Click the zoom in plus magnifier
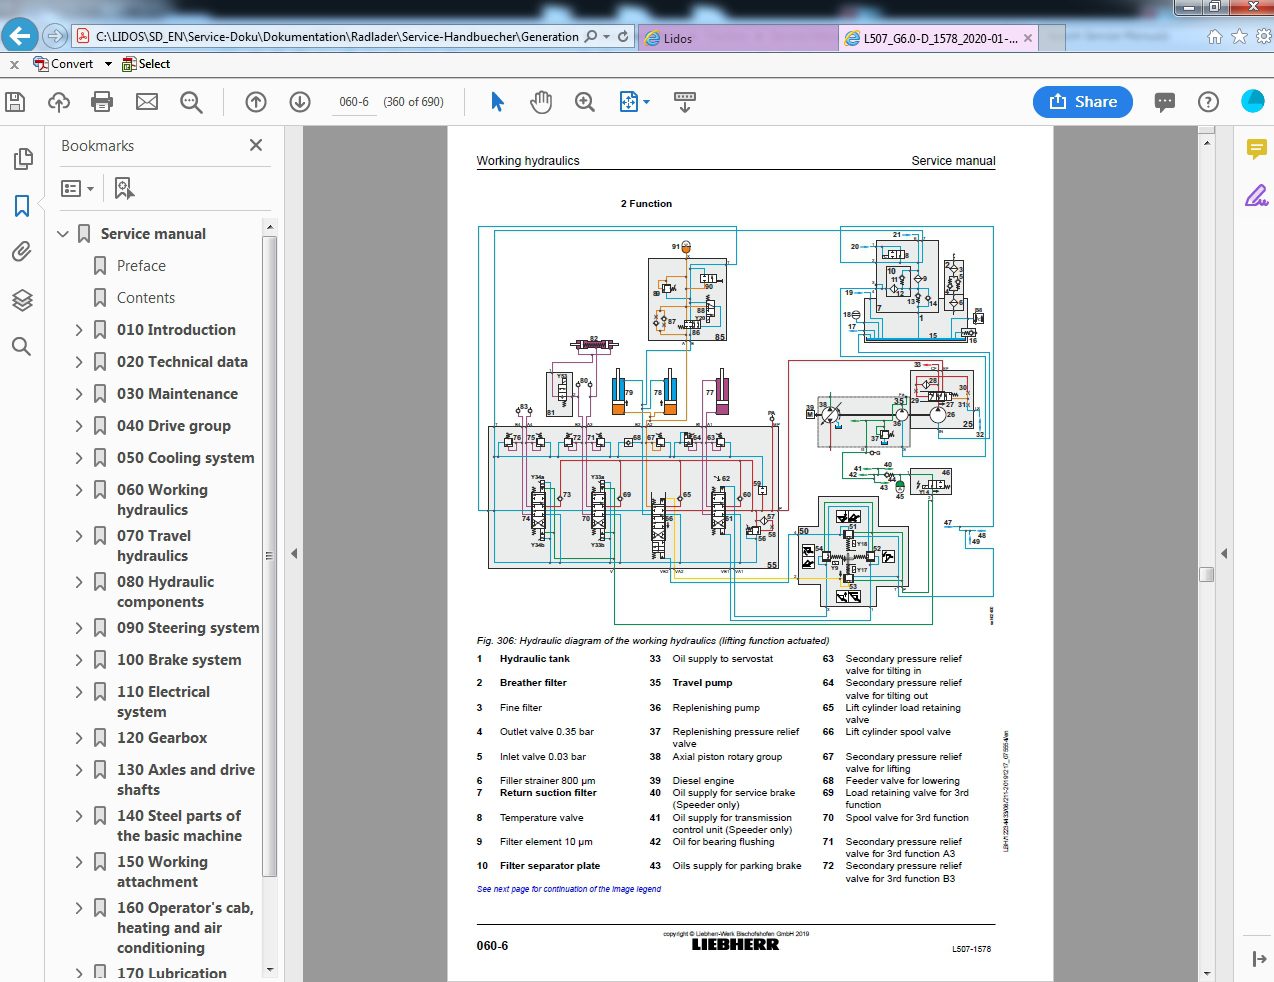 pyautogui.click(x=585, y=102)
